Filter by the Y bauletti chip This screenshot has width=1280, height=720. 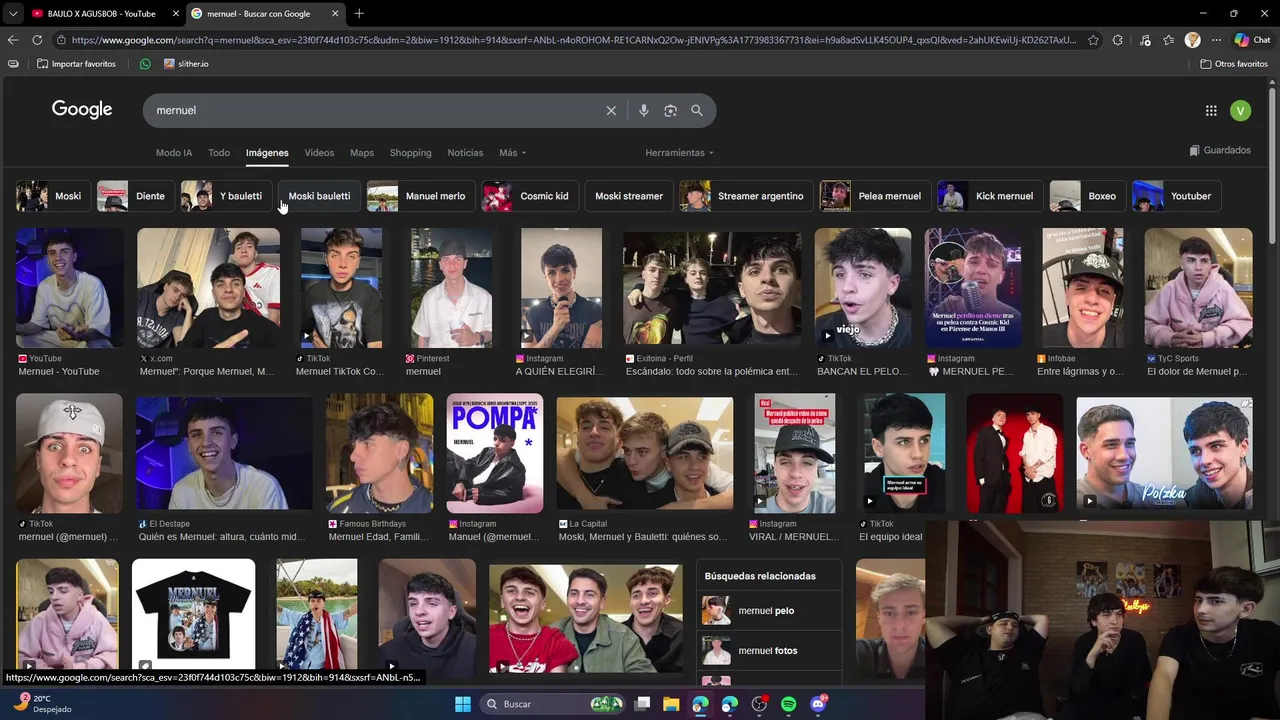[225, 196]
